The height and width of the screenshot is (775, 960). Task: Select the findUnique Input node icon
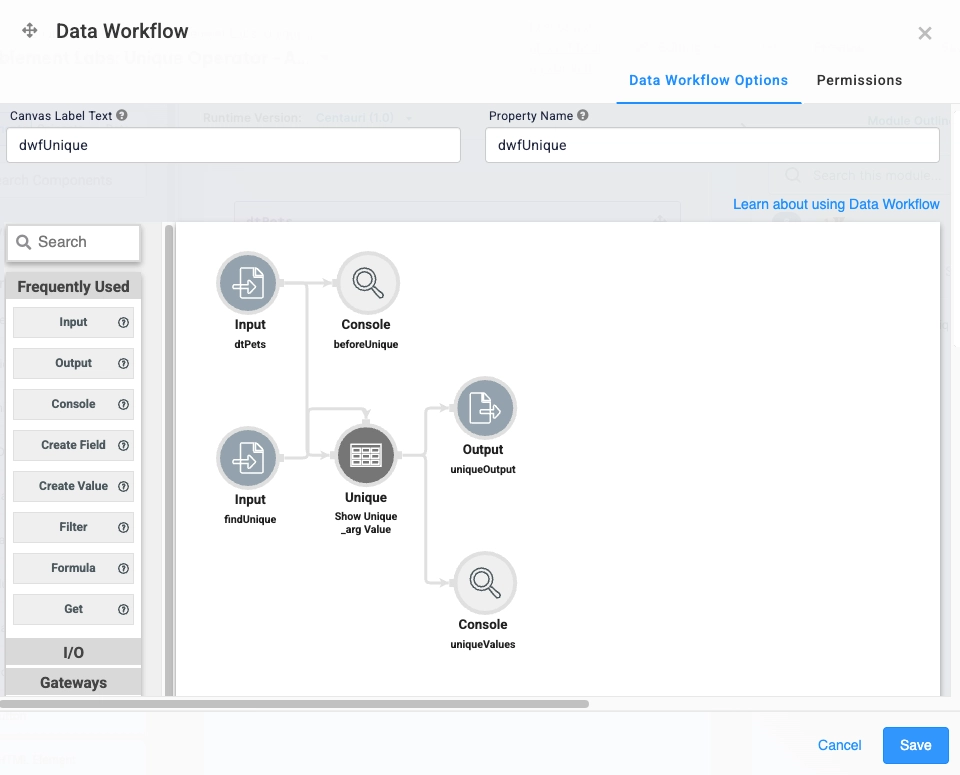pyautogui.click(x=247, y=458)
